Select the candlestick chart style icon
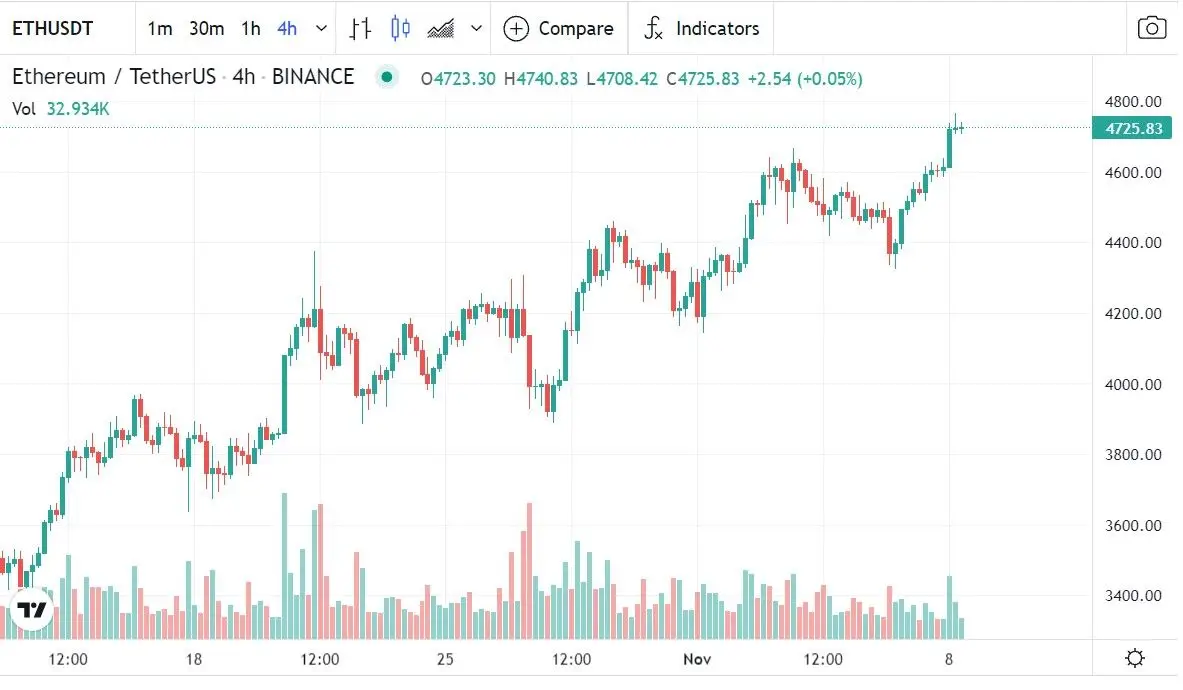 click(x=400, y=28)
